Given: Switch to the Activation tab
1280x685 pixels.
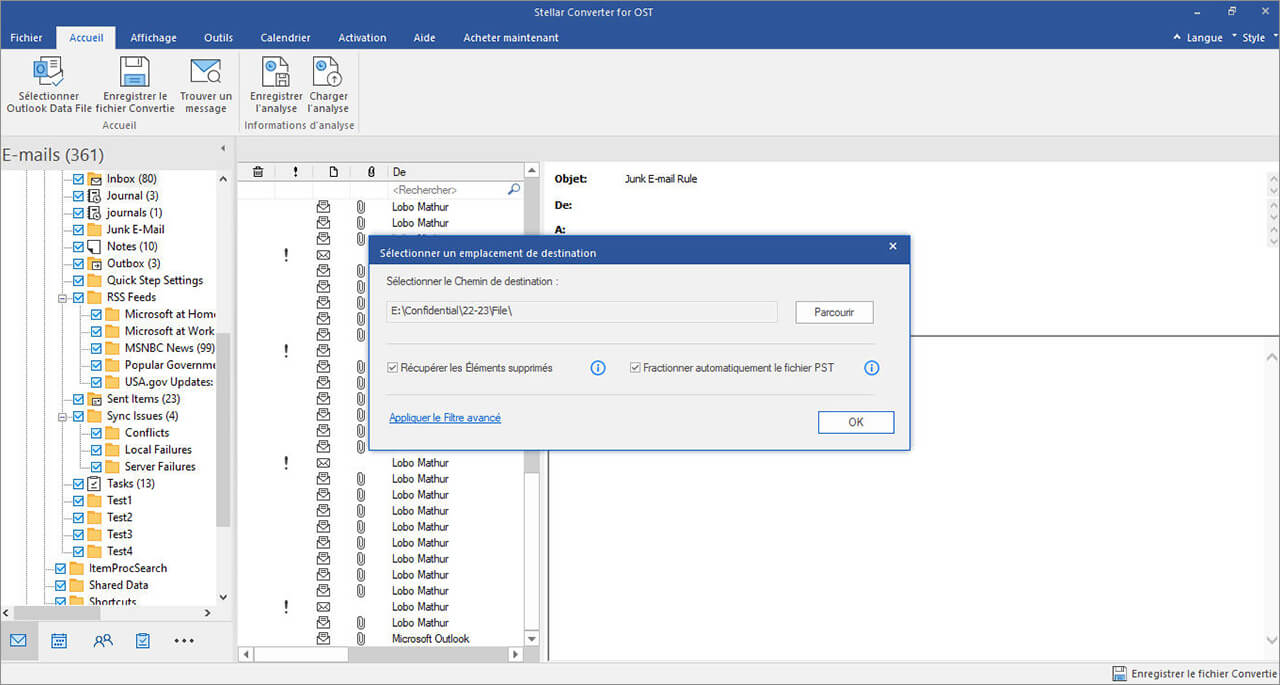Looking at the screenshot, I should (362, 38).
